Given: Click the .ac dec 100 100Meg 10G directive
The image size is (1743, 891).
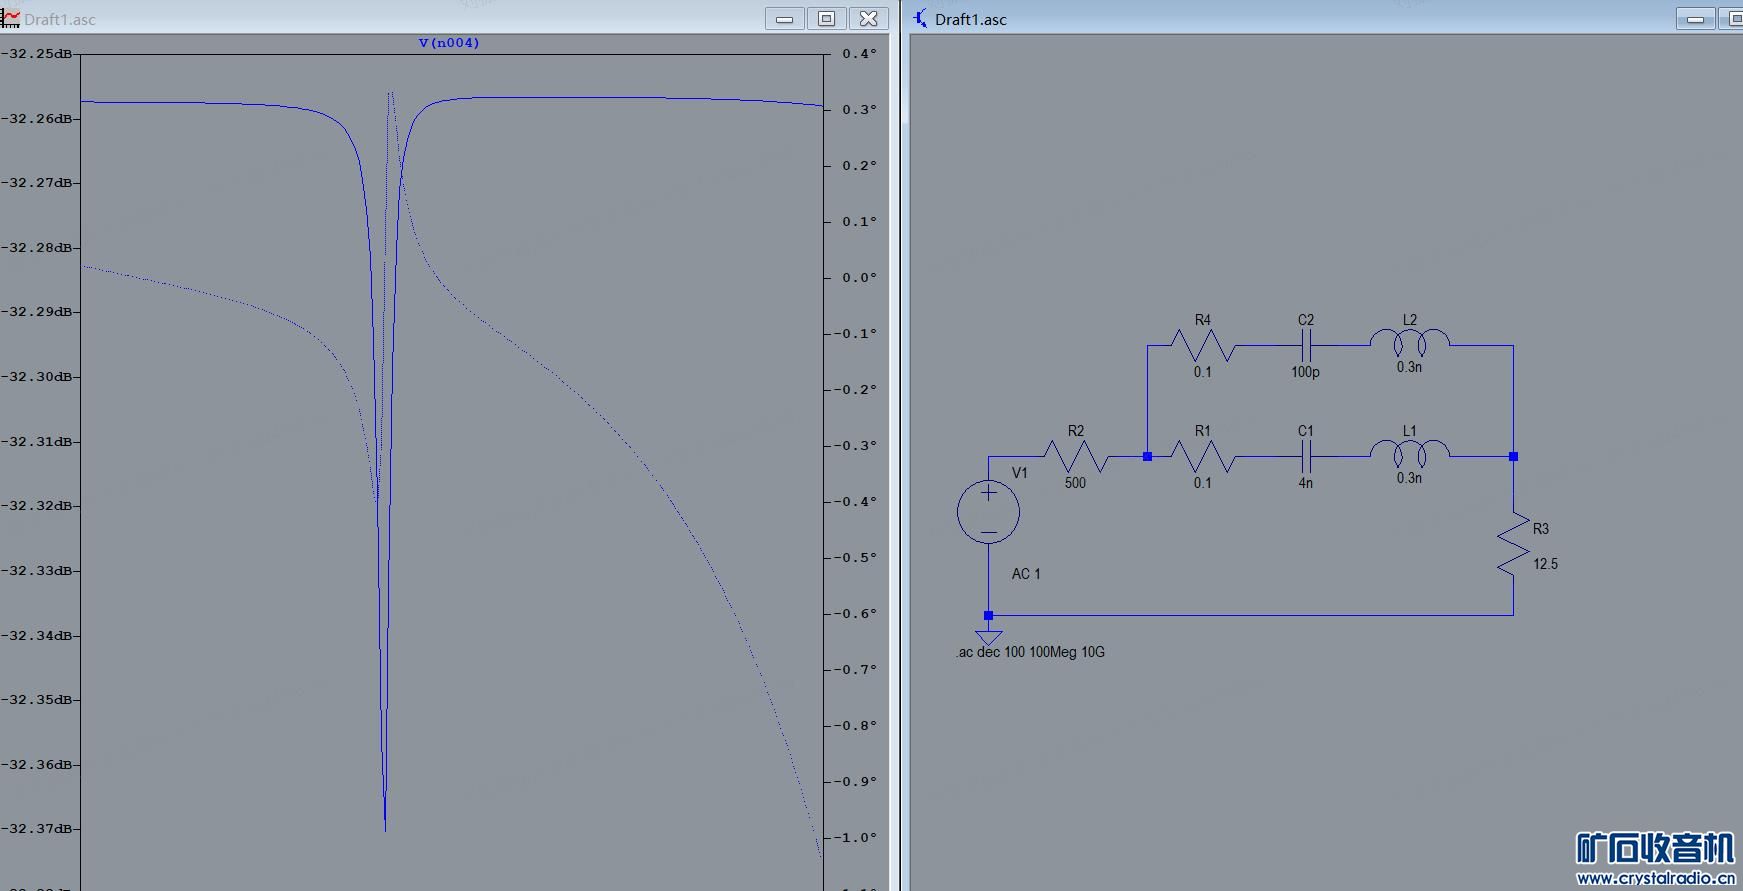Looking at the screenshot, I should [1030, 652].
